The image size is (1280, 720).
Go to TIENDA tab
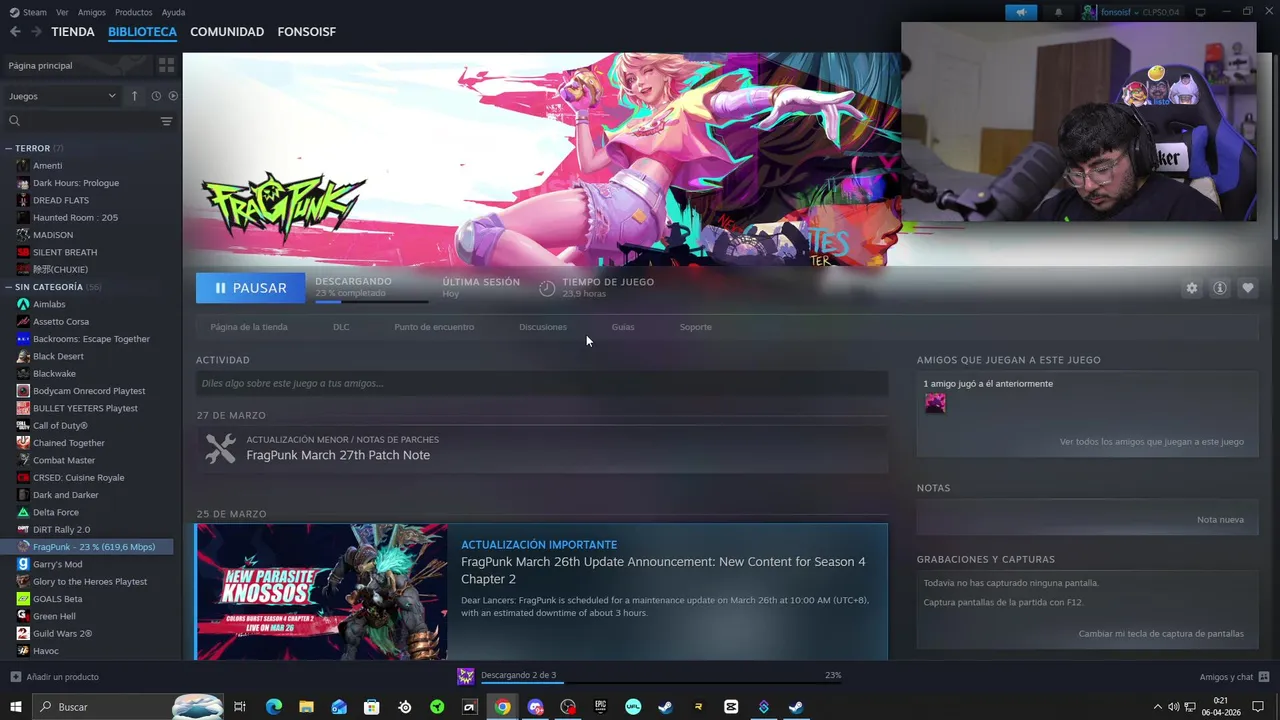[73, 32]
